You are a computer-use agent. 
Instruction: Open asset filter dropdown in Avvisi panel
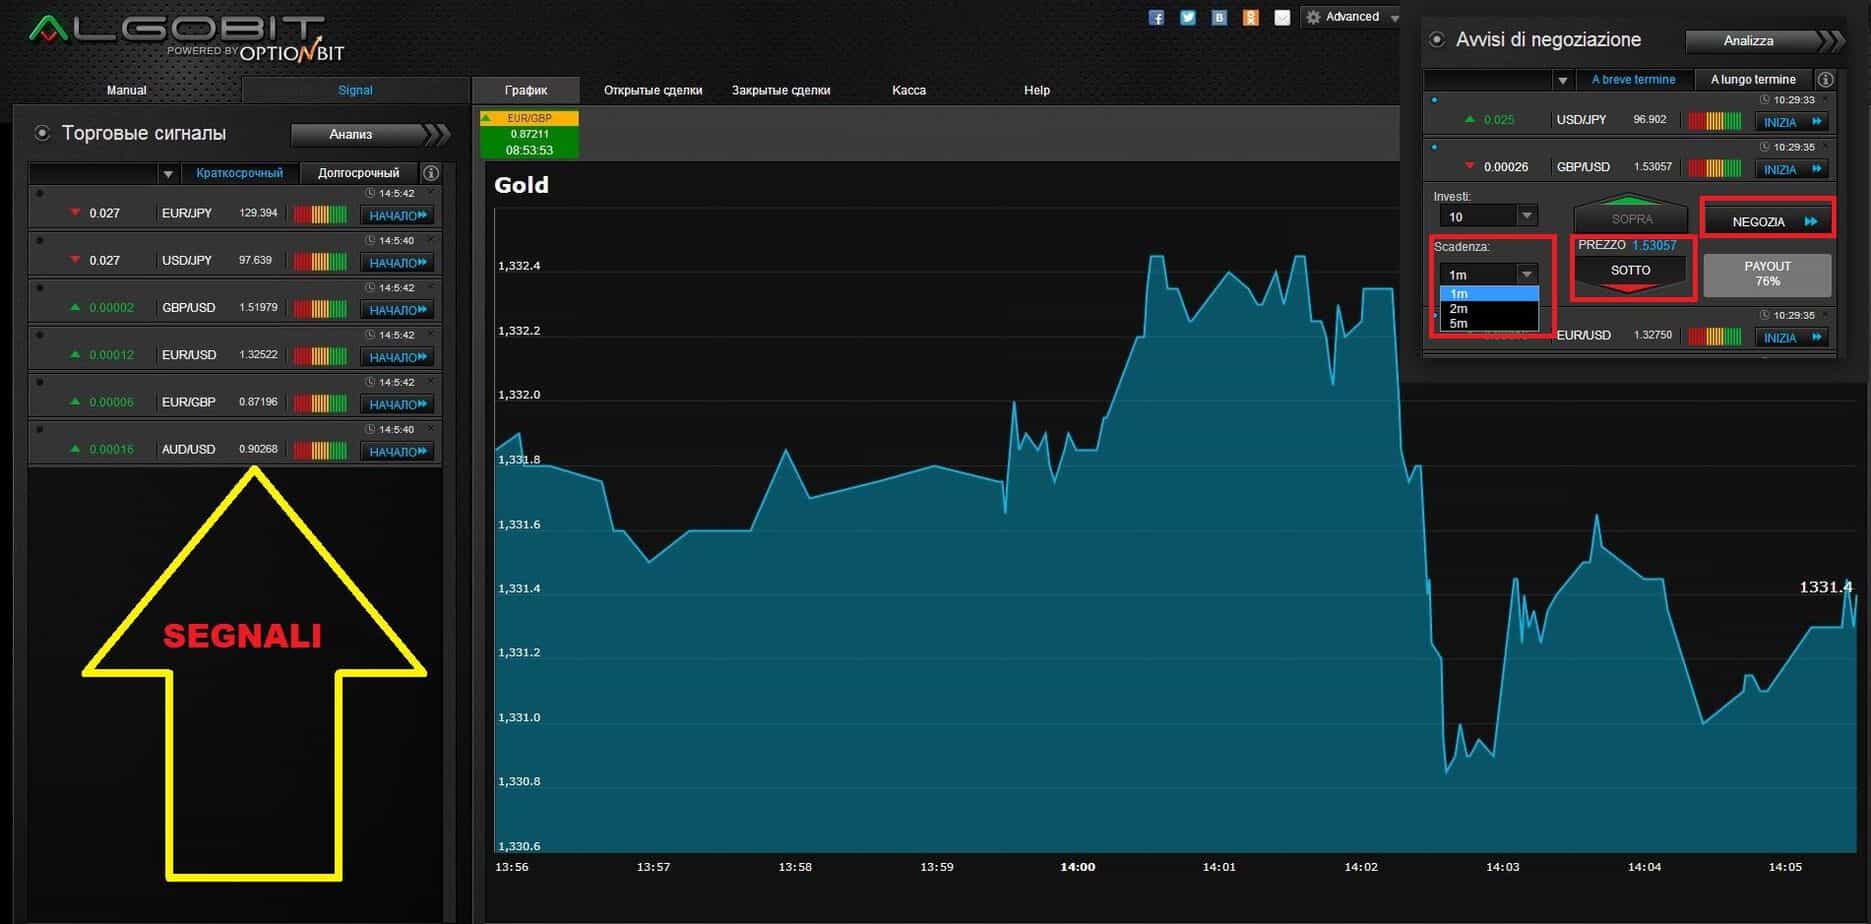tap(1563, 80)
